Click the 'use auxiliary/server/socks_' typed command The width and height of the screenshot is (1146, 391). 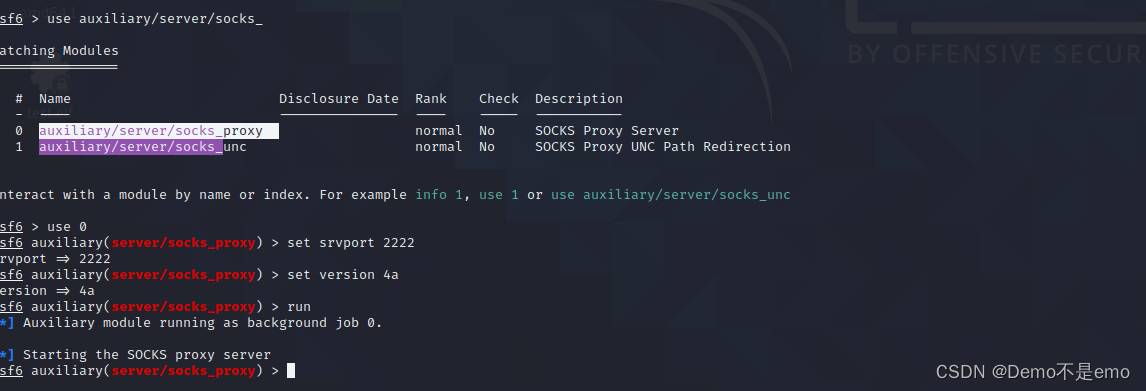[155, 19]
